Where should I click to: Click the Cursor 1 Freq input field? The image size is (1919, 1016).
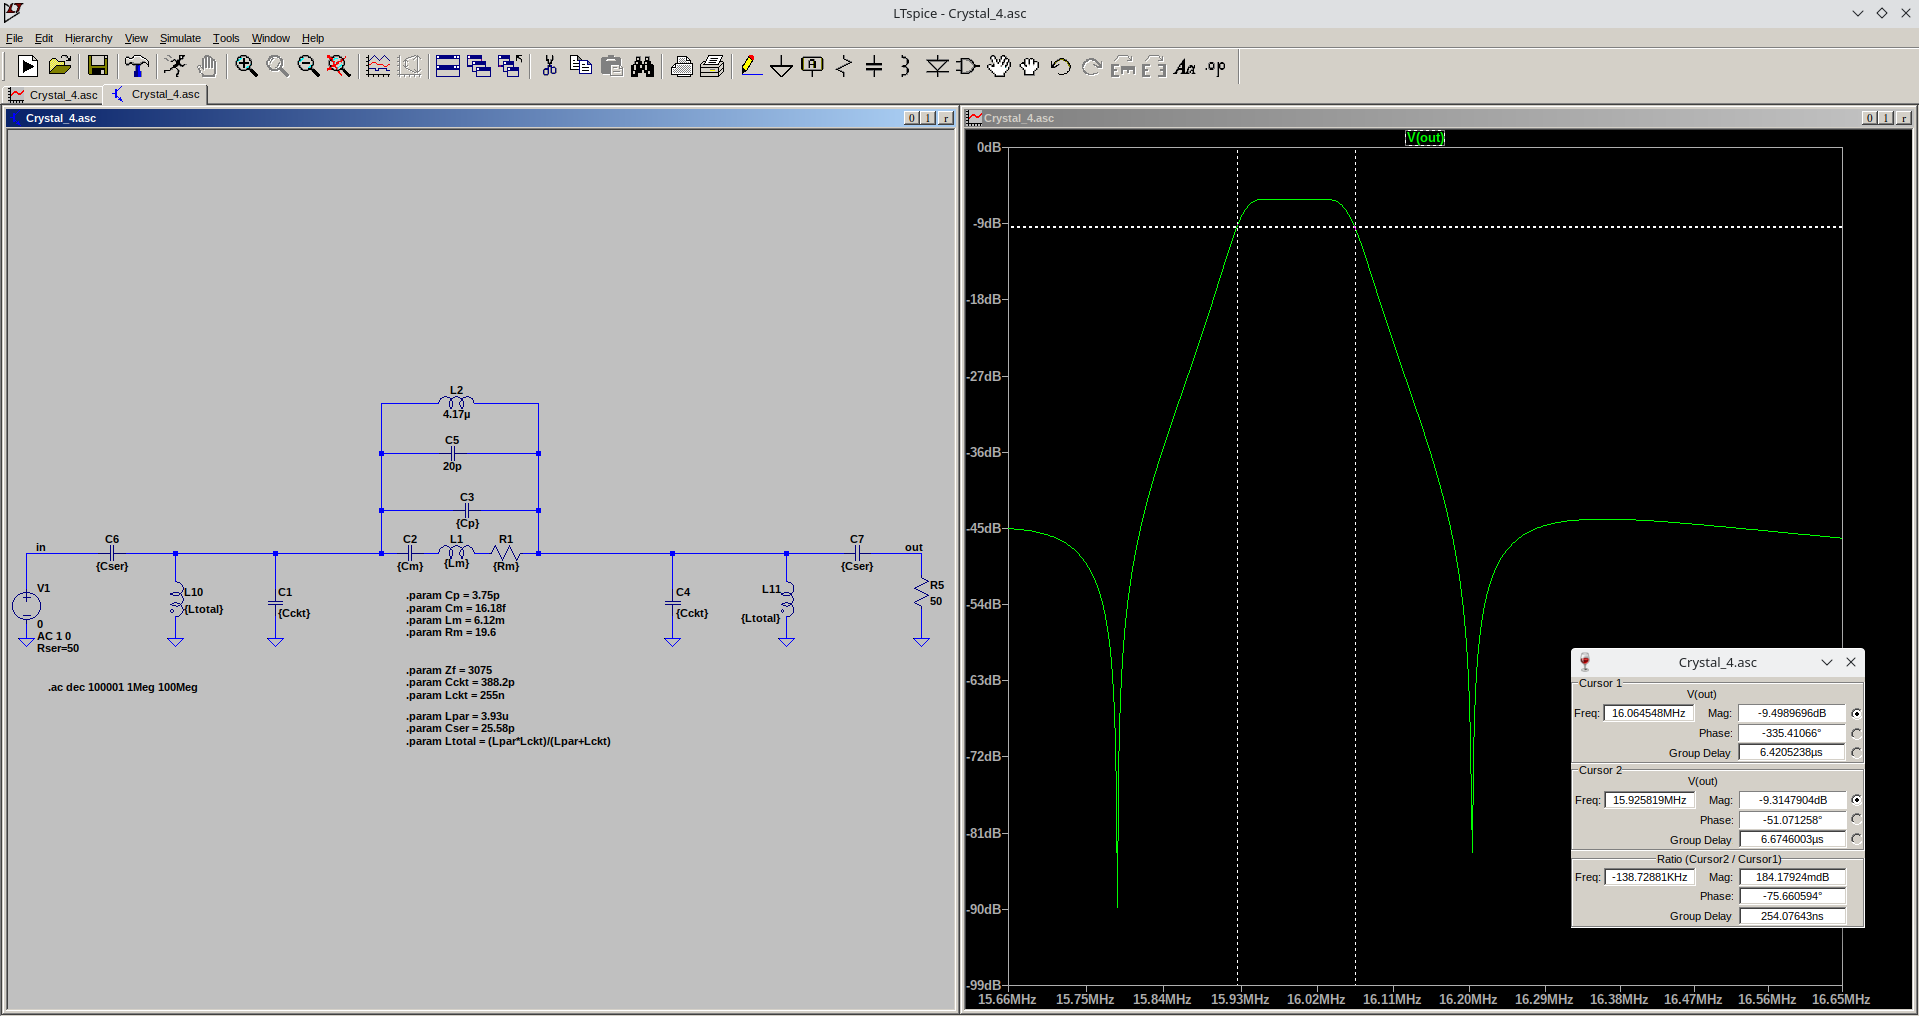(1648, 713)
